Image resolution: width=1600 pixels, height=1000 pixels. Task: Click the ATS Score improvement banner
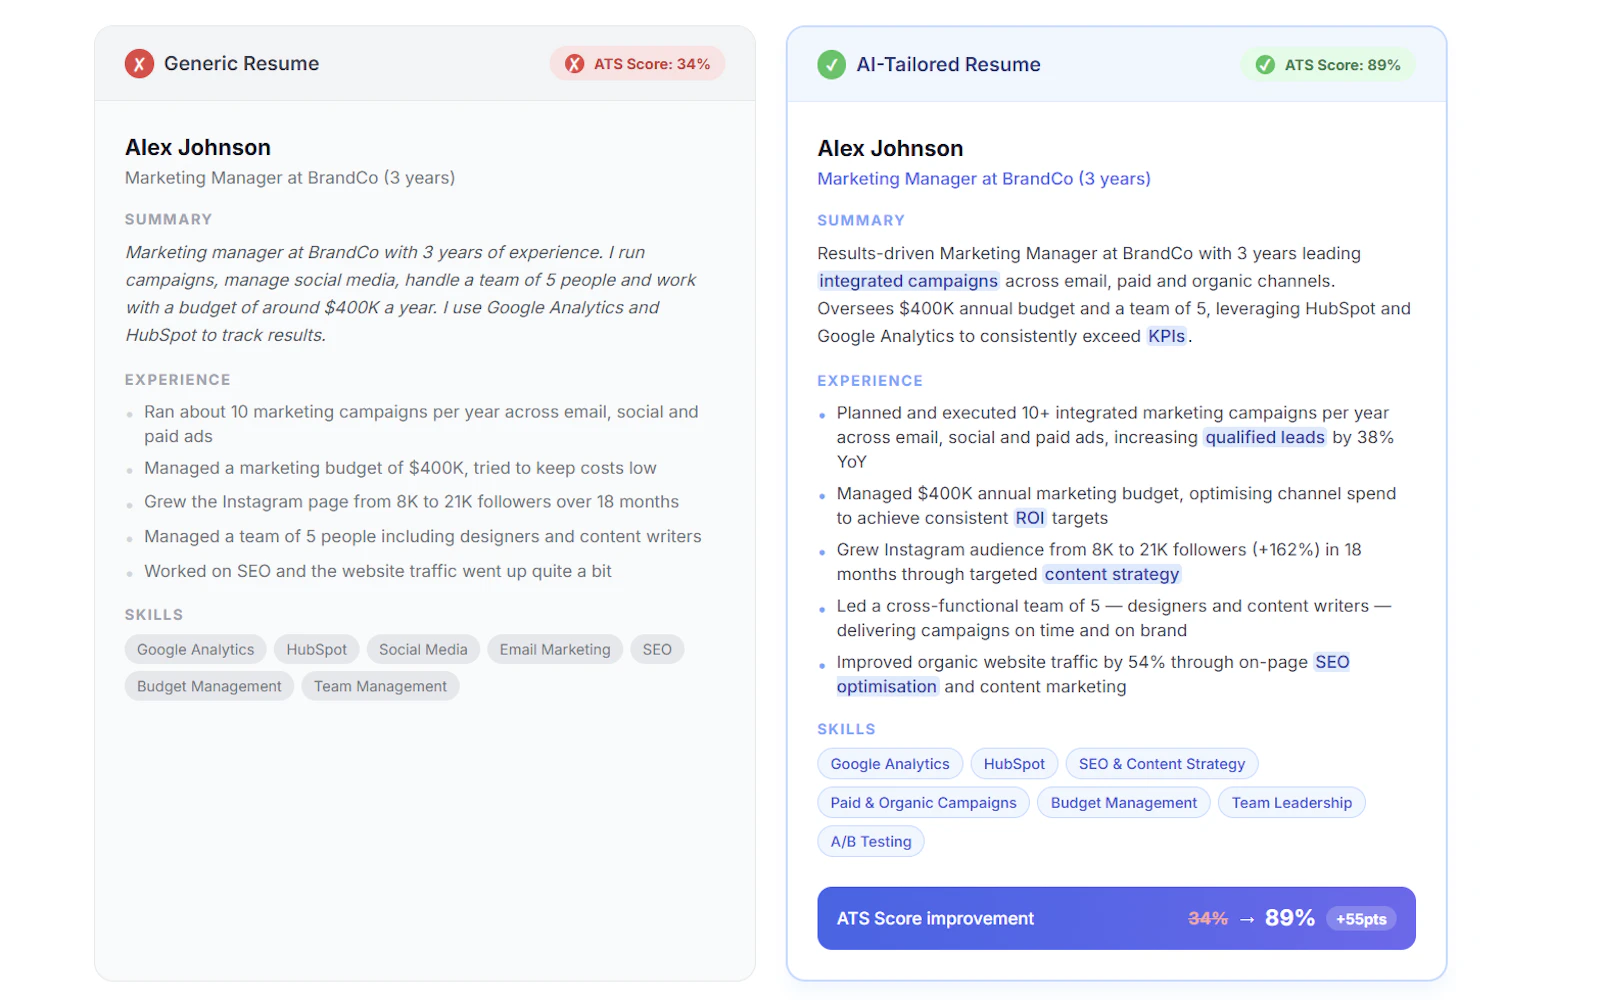[x=1116, y=918]
